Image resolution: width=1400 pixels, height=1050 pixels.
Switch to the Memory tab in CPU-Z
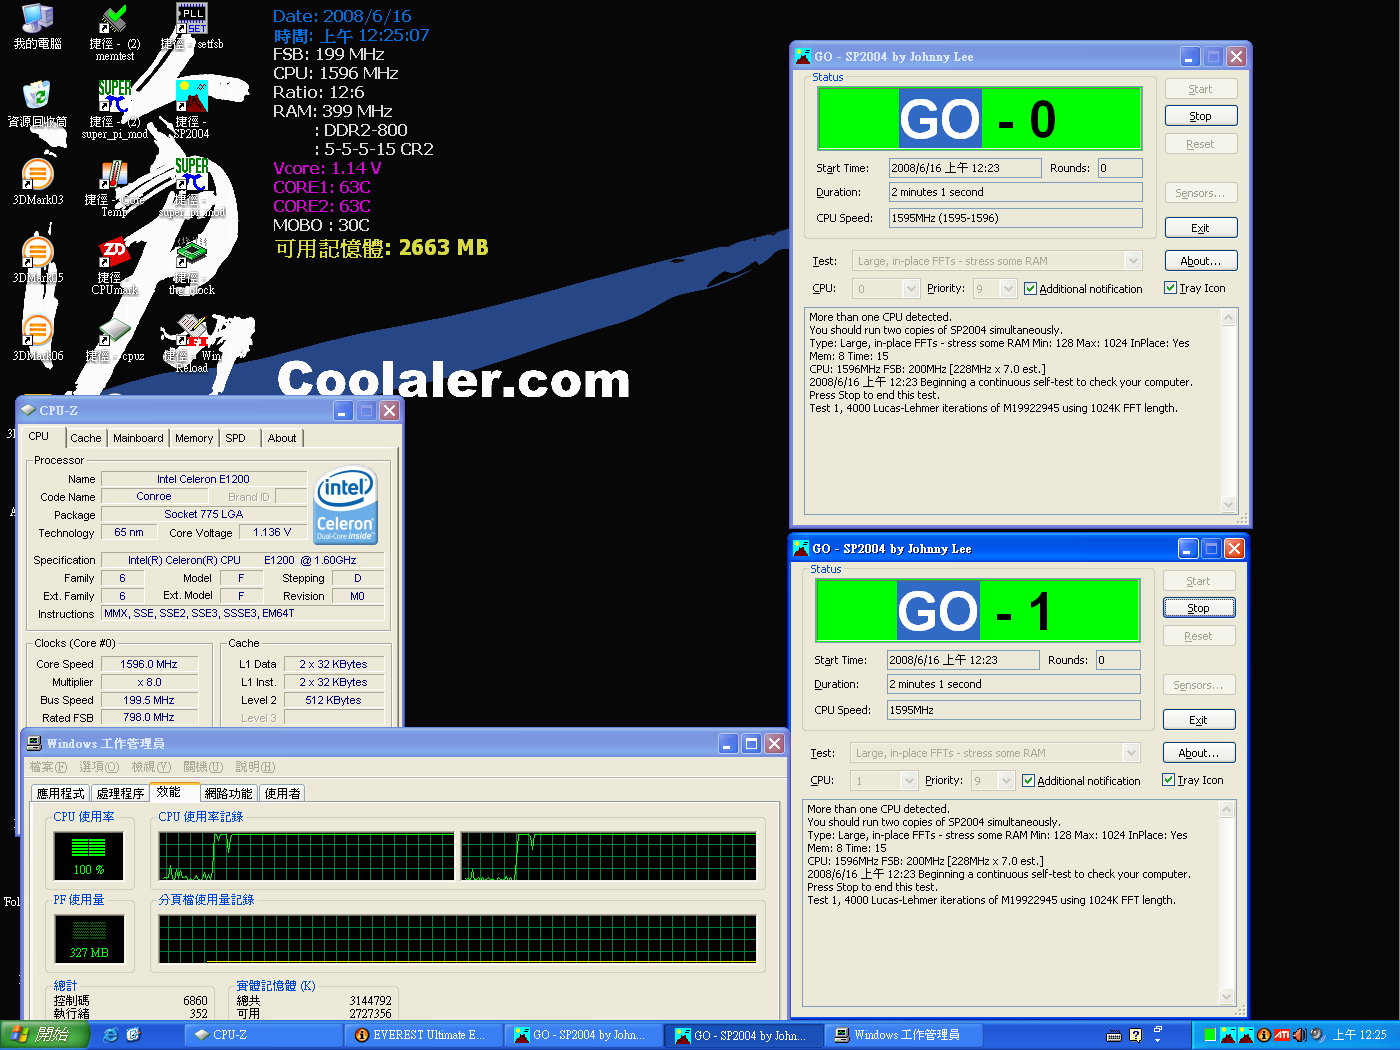pos(194,438)
